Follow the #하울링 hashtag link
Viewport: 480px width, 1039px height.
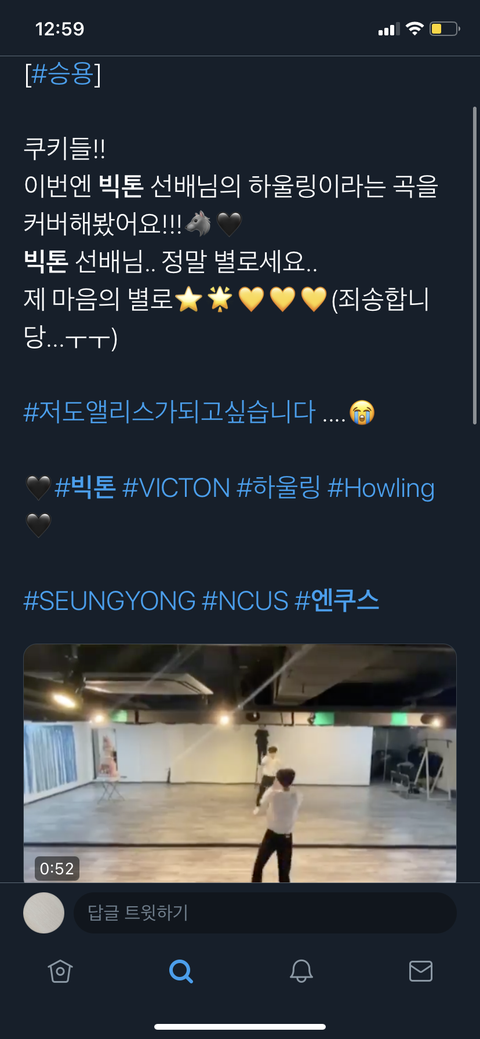[278, 489]
